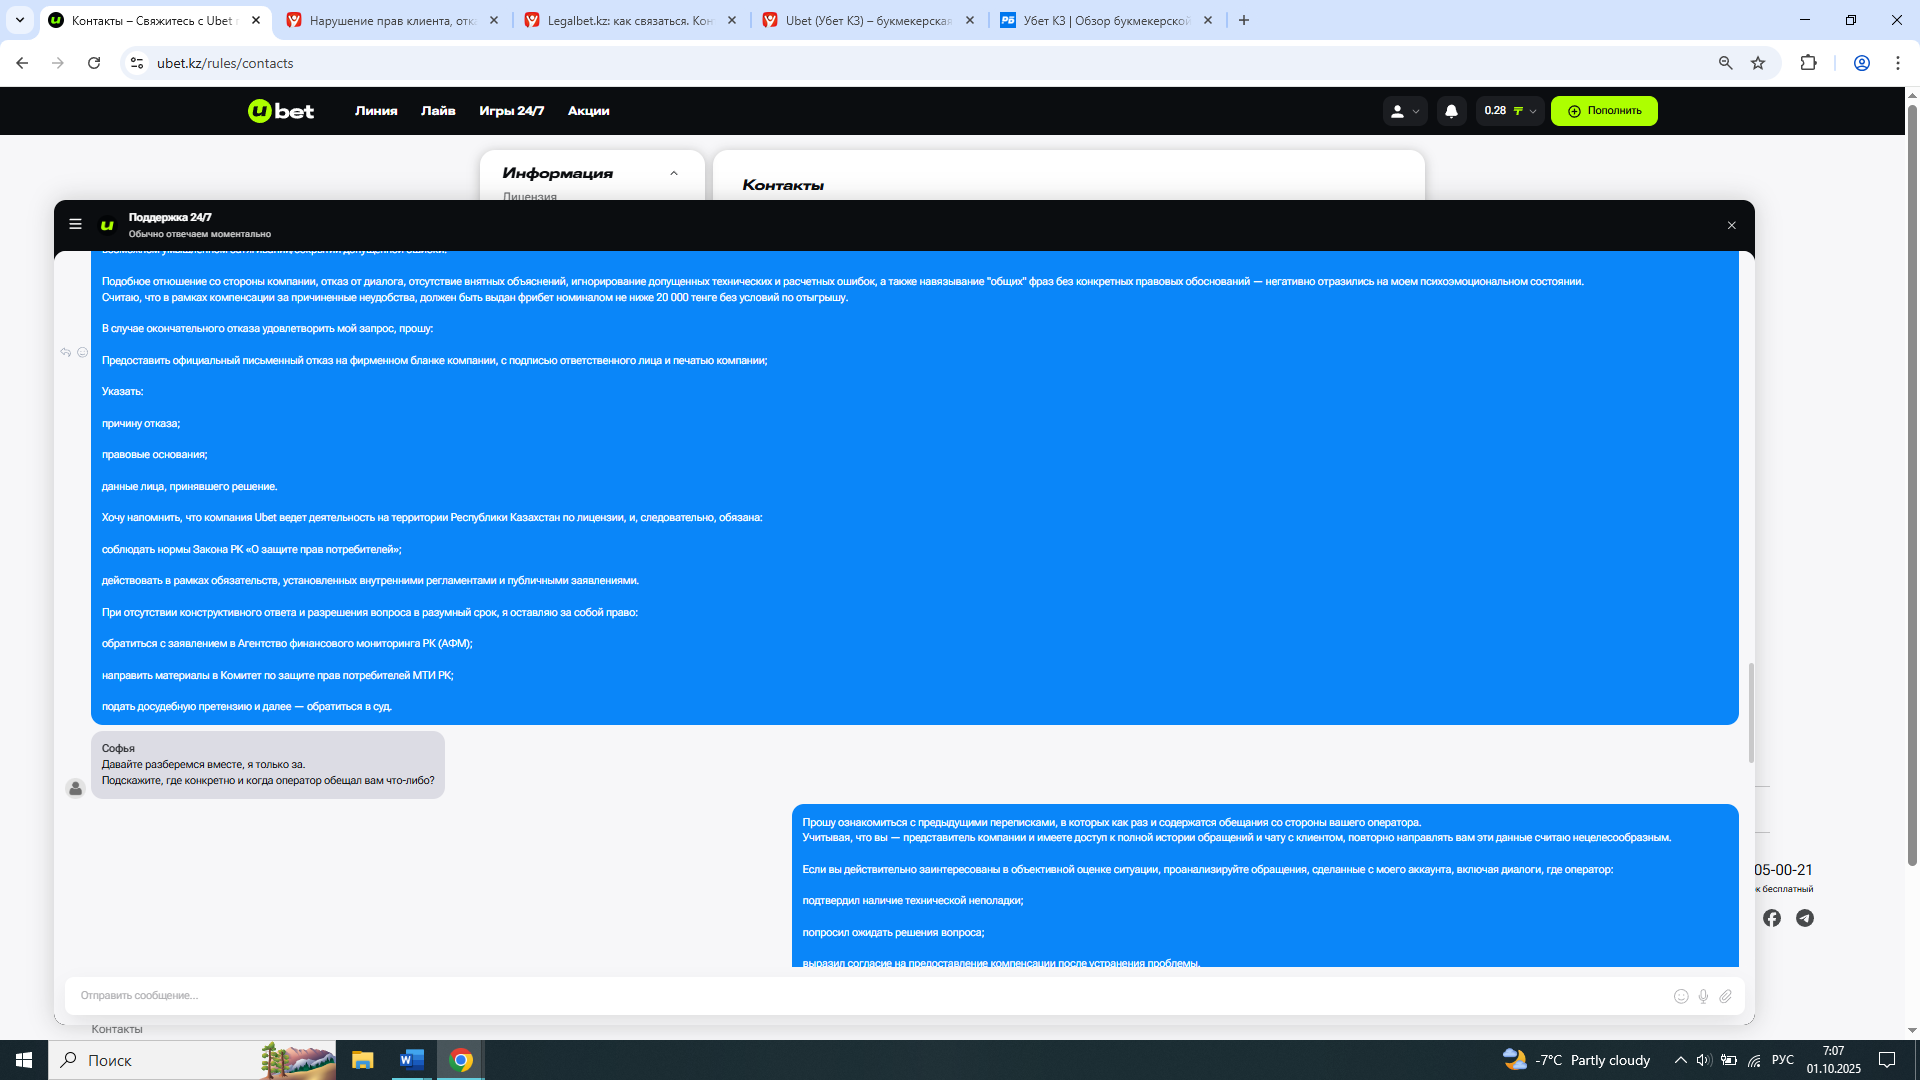Close the support chat window

[1732, 225]
